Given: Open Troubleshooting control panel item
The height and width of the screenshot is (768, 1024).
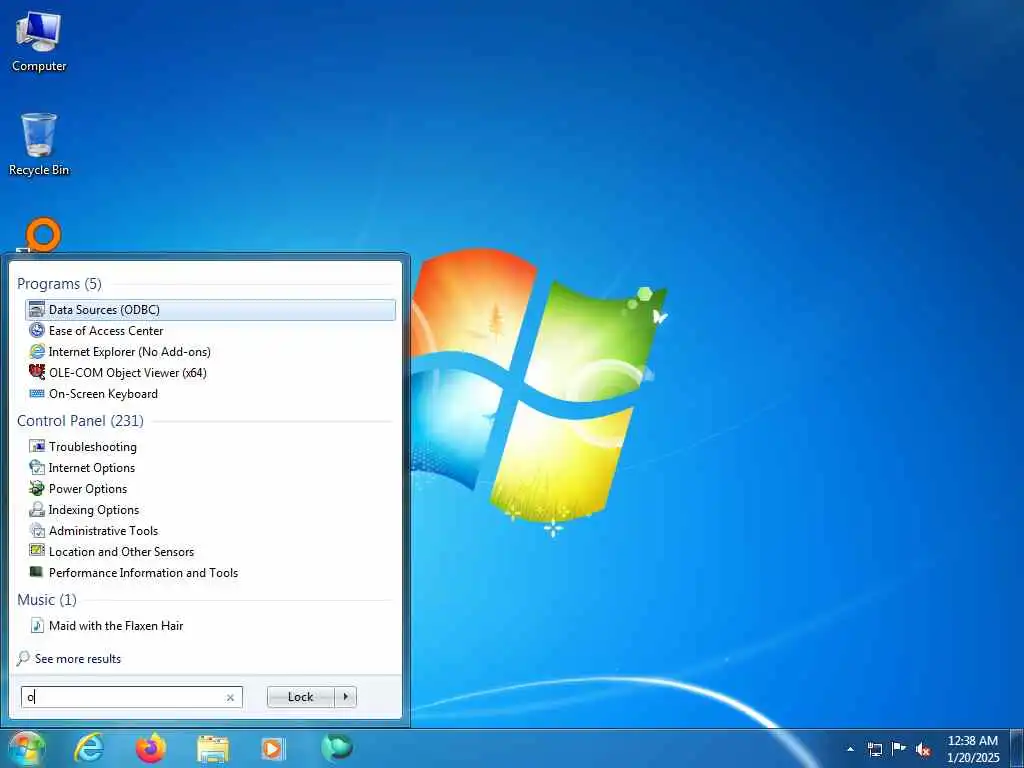Looking at the screenshot, I should pos(210,447).
